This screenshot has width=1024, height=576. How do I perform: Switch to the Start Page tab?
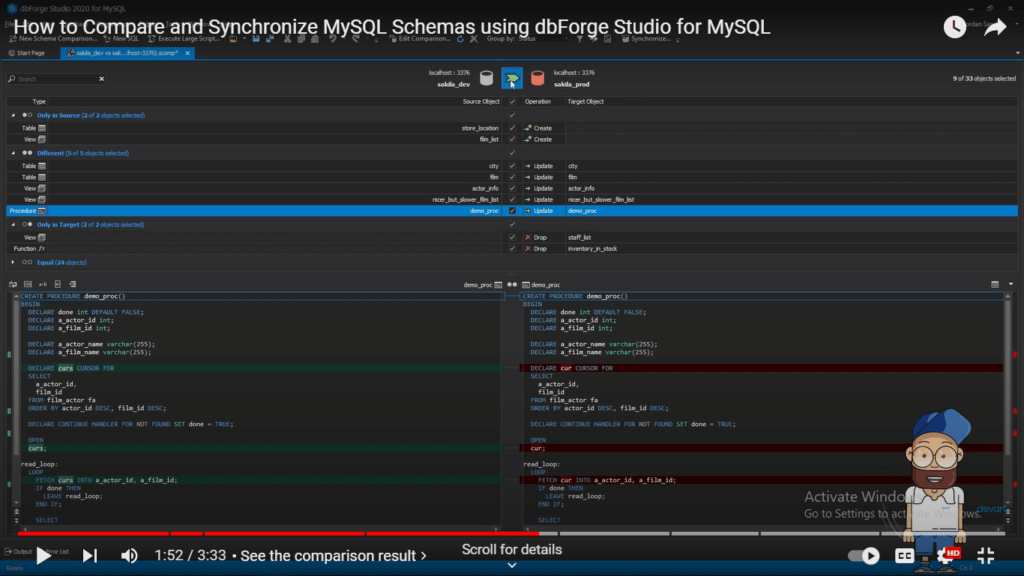point(30,53)
